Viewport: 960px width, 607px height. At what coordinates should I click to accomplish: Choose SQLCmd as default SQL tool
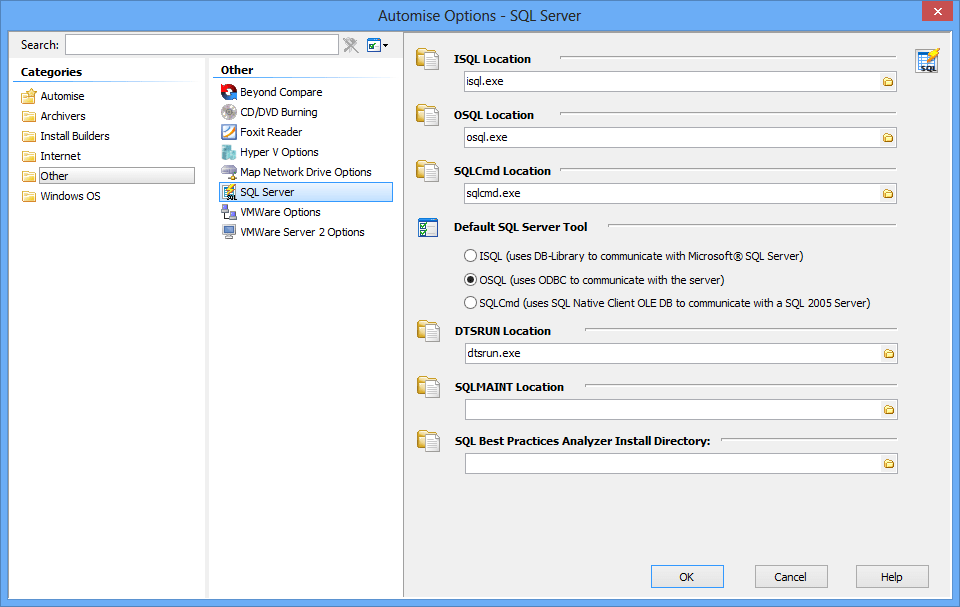click(x=471, y=303)
